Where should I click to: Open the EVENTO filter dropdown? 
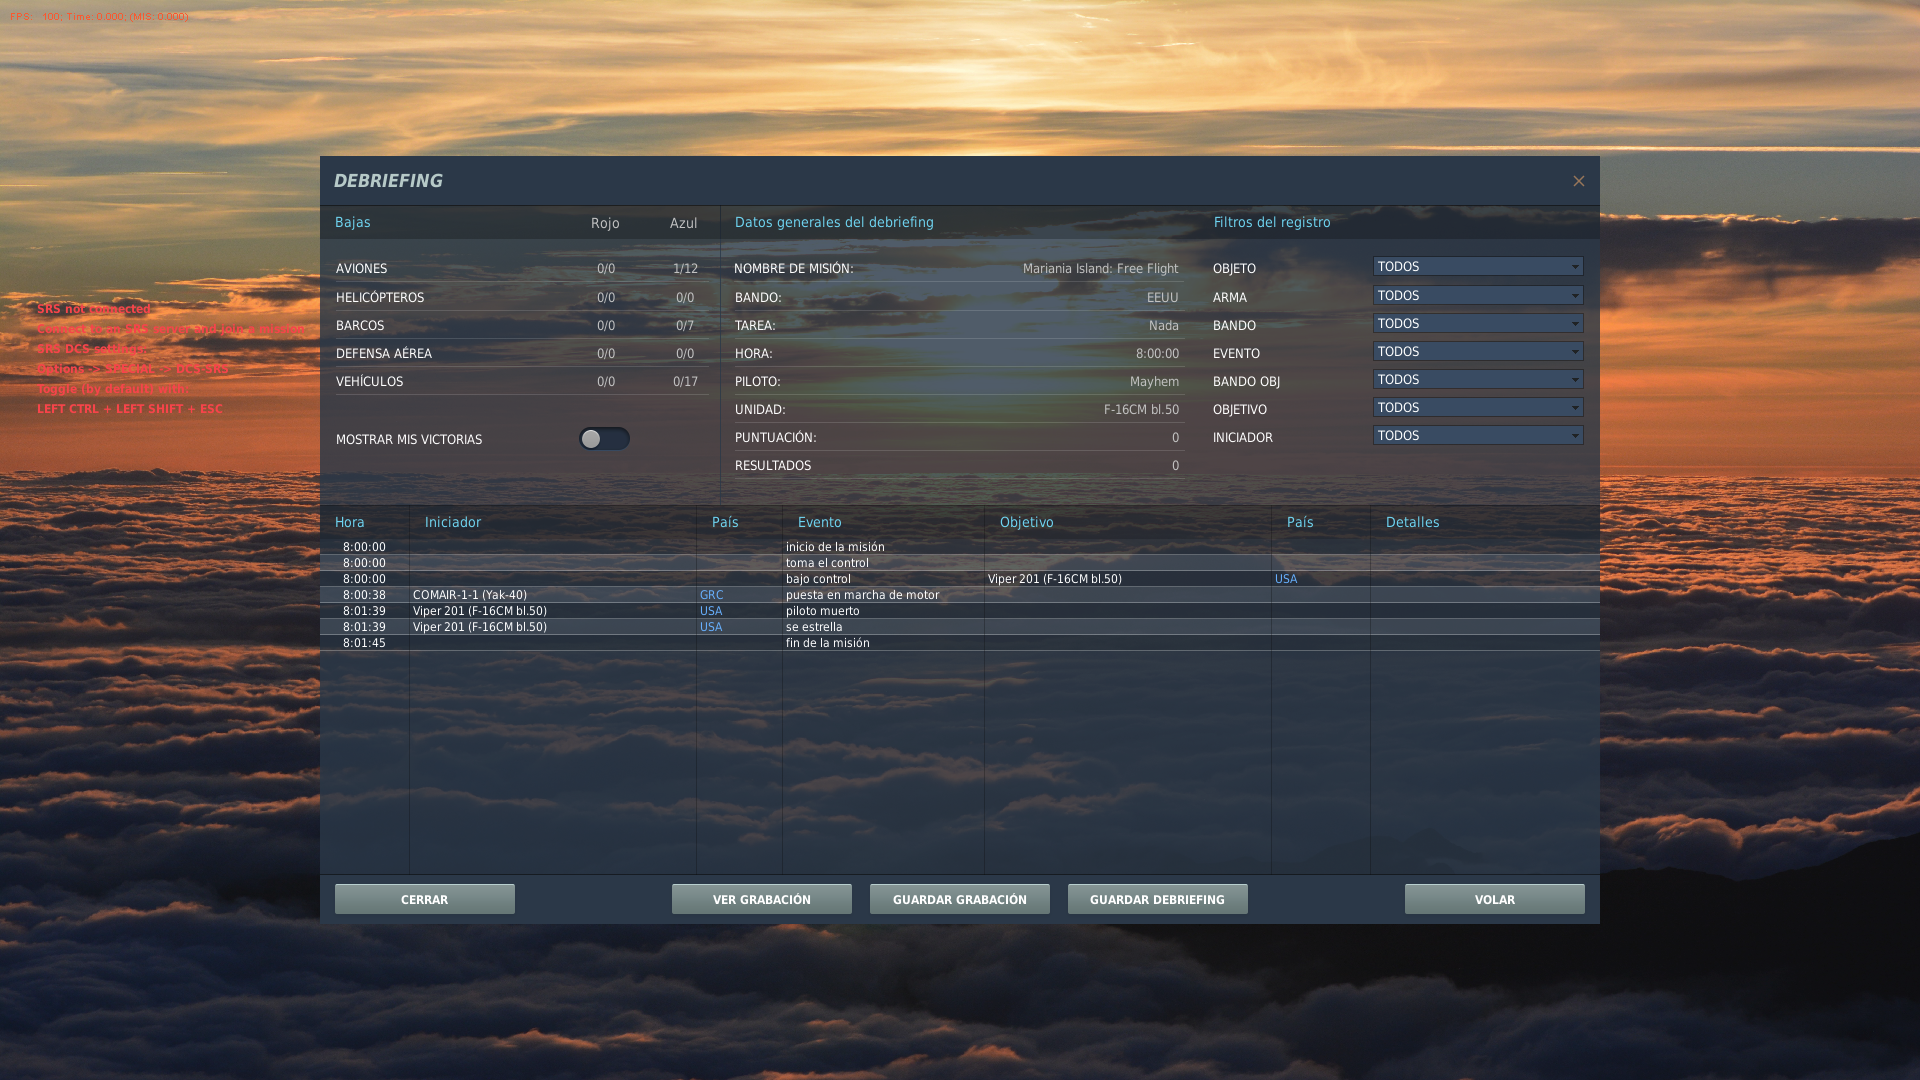1478,352
